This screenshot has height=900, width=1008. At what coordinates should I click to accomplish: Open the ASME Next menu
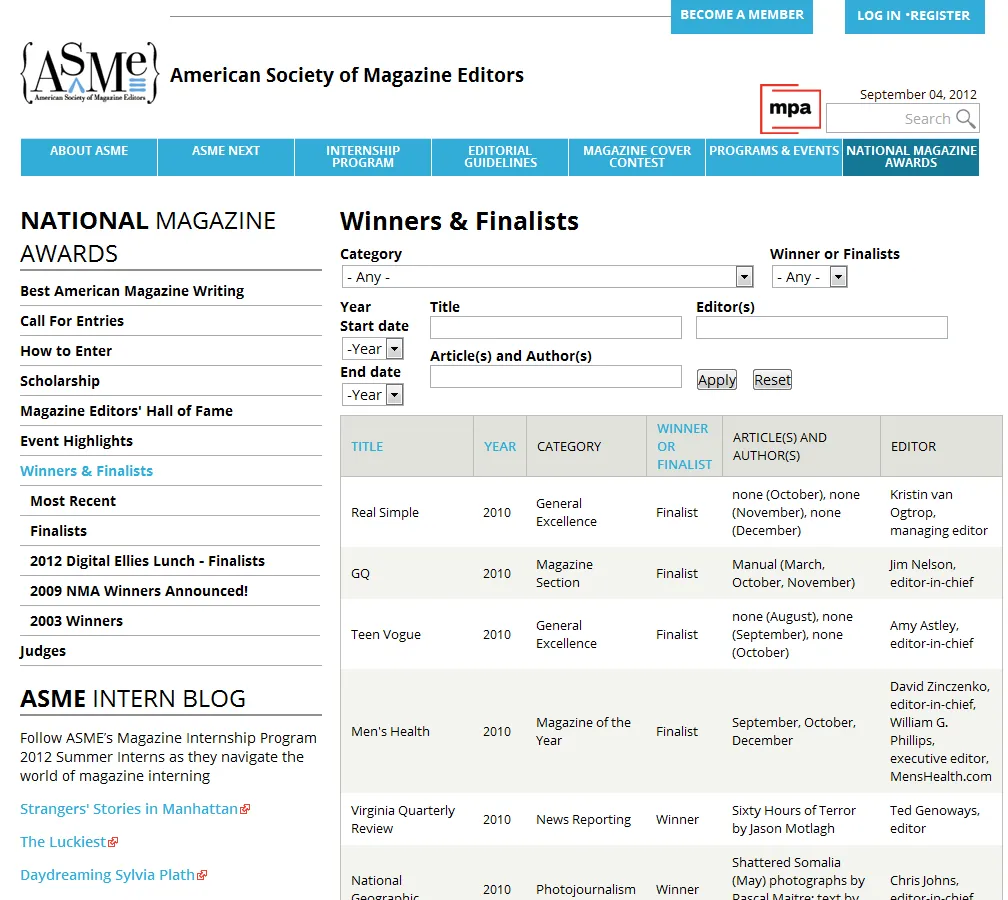tap(226, 157)
